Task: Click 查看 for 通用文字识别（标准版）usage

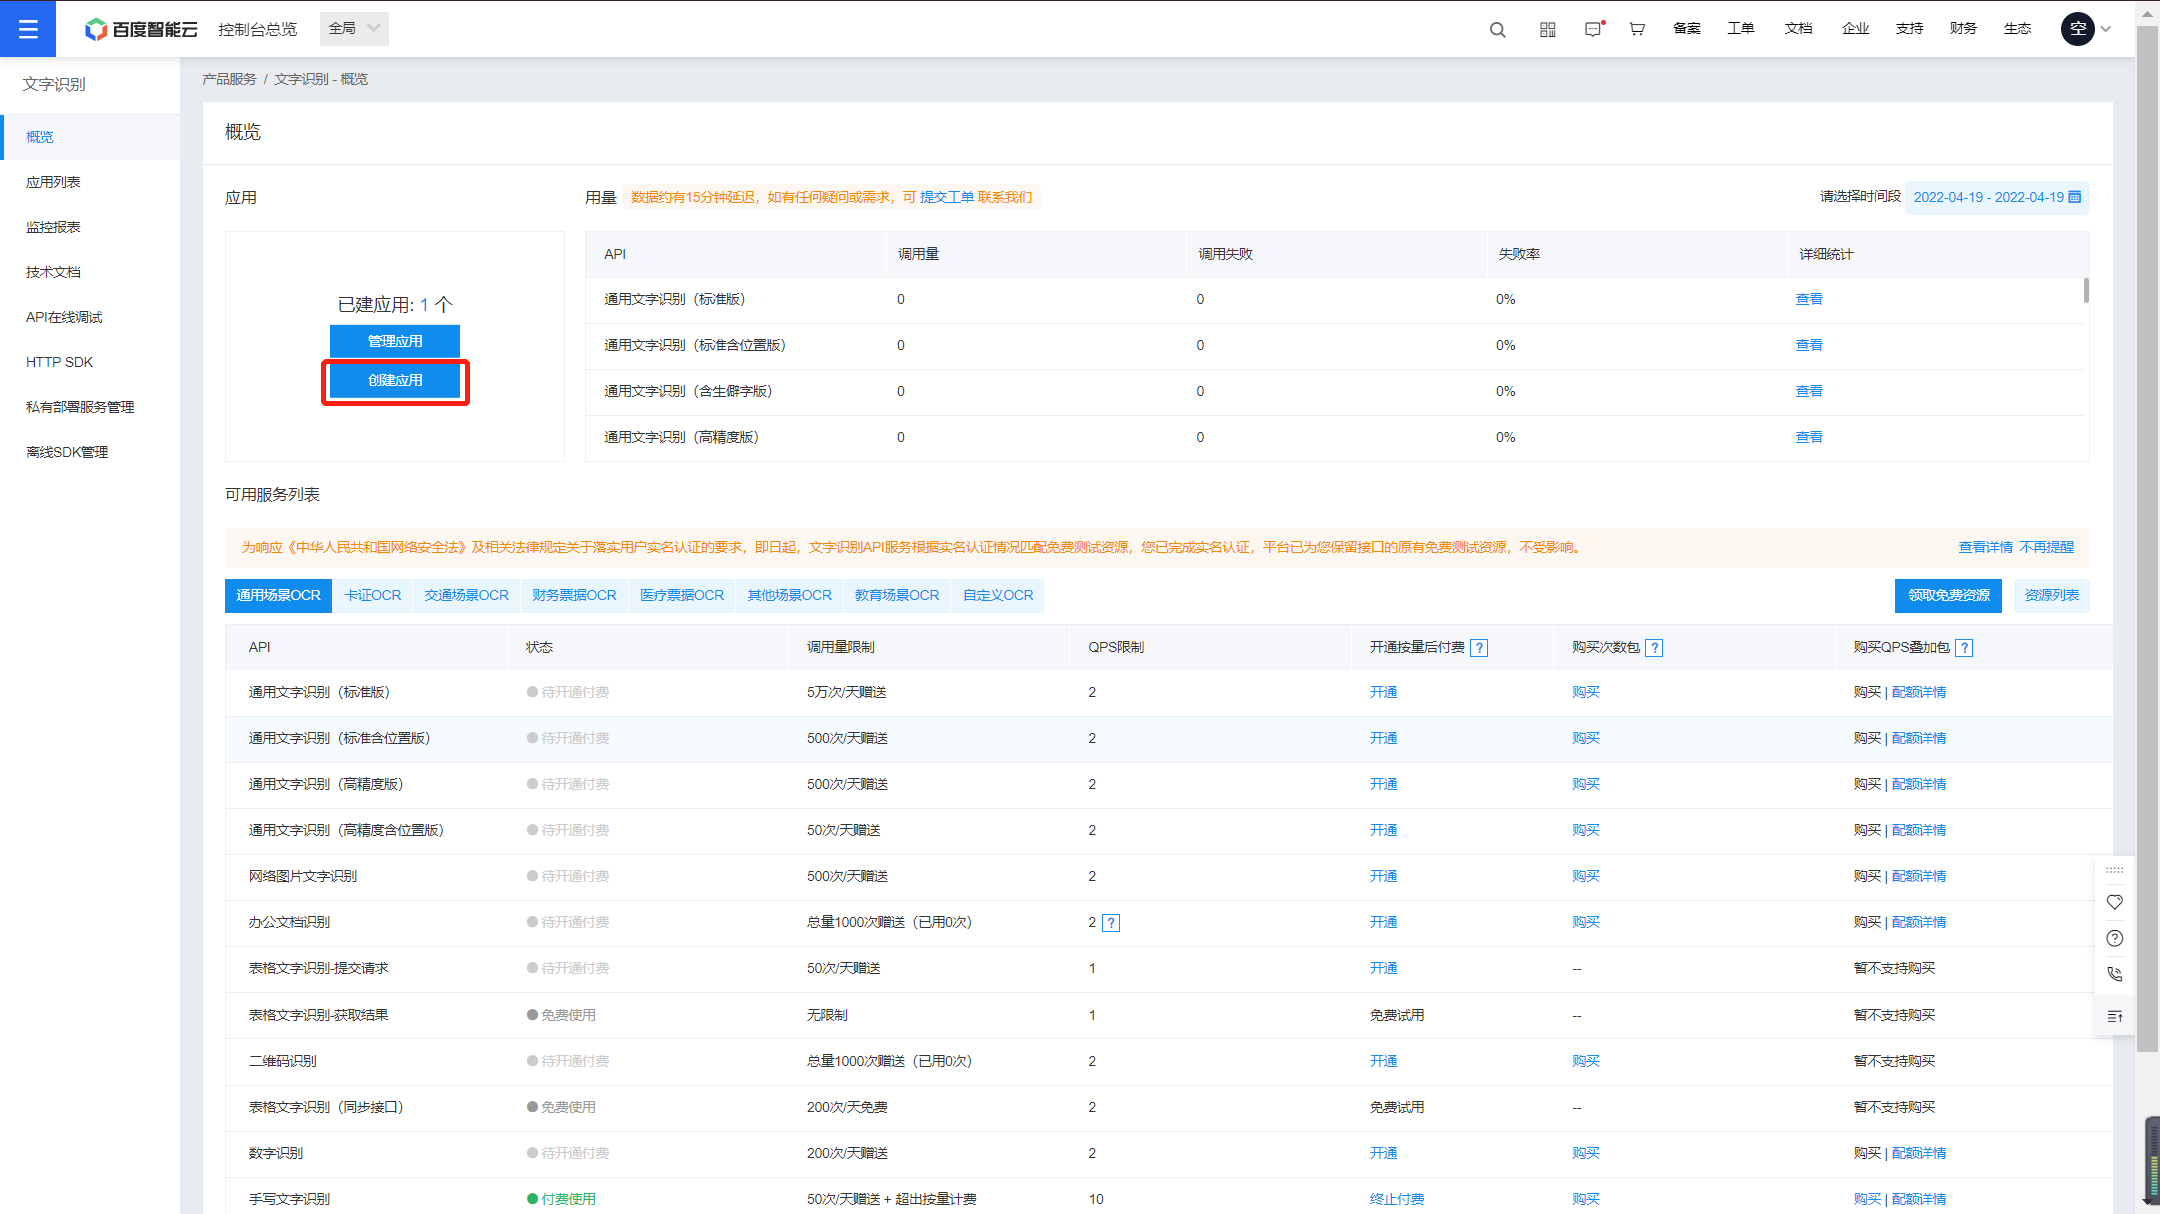Action: click(1809, 299)
